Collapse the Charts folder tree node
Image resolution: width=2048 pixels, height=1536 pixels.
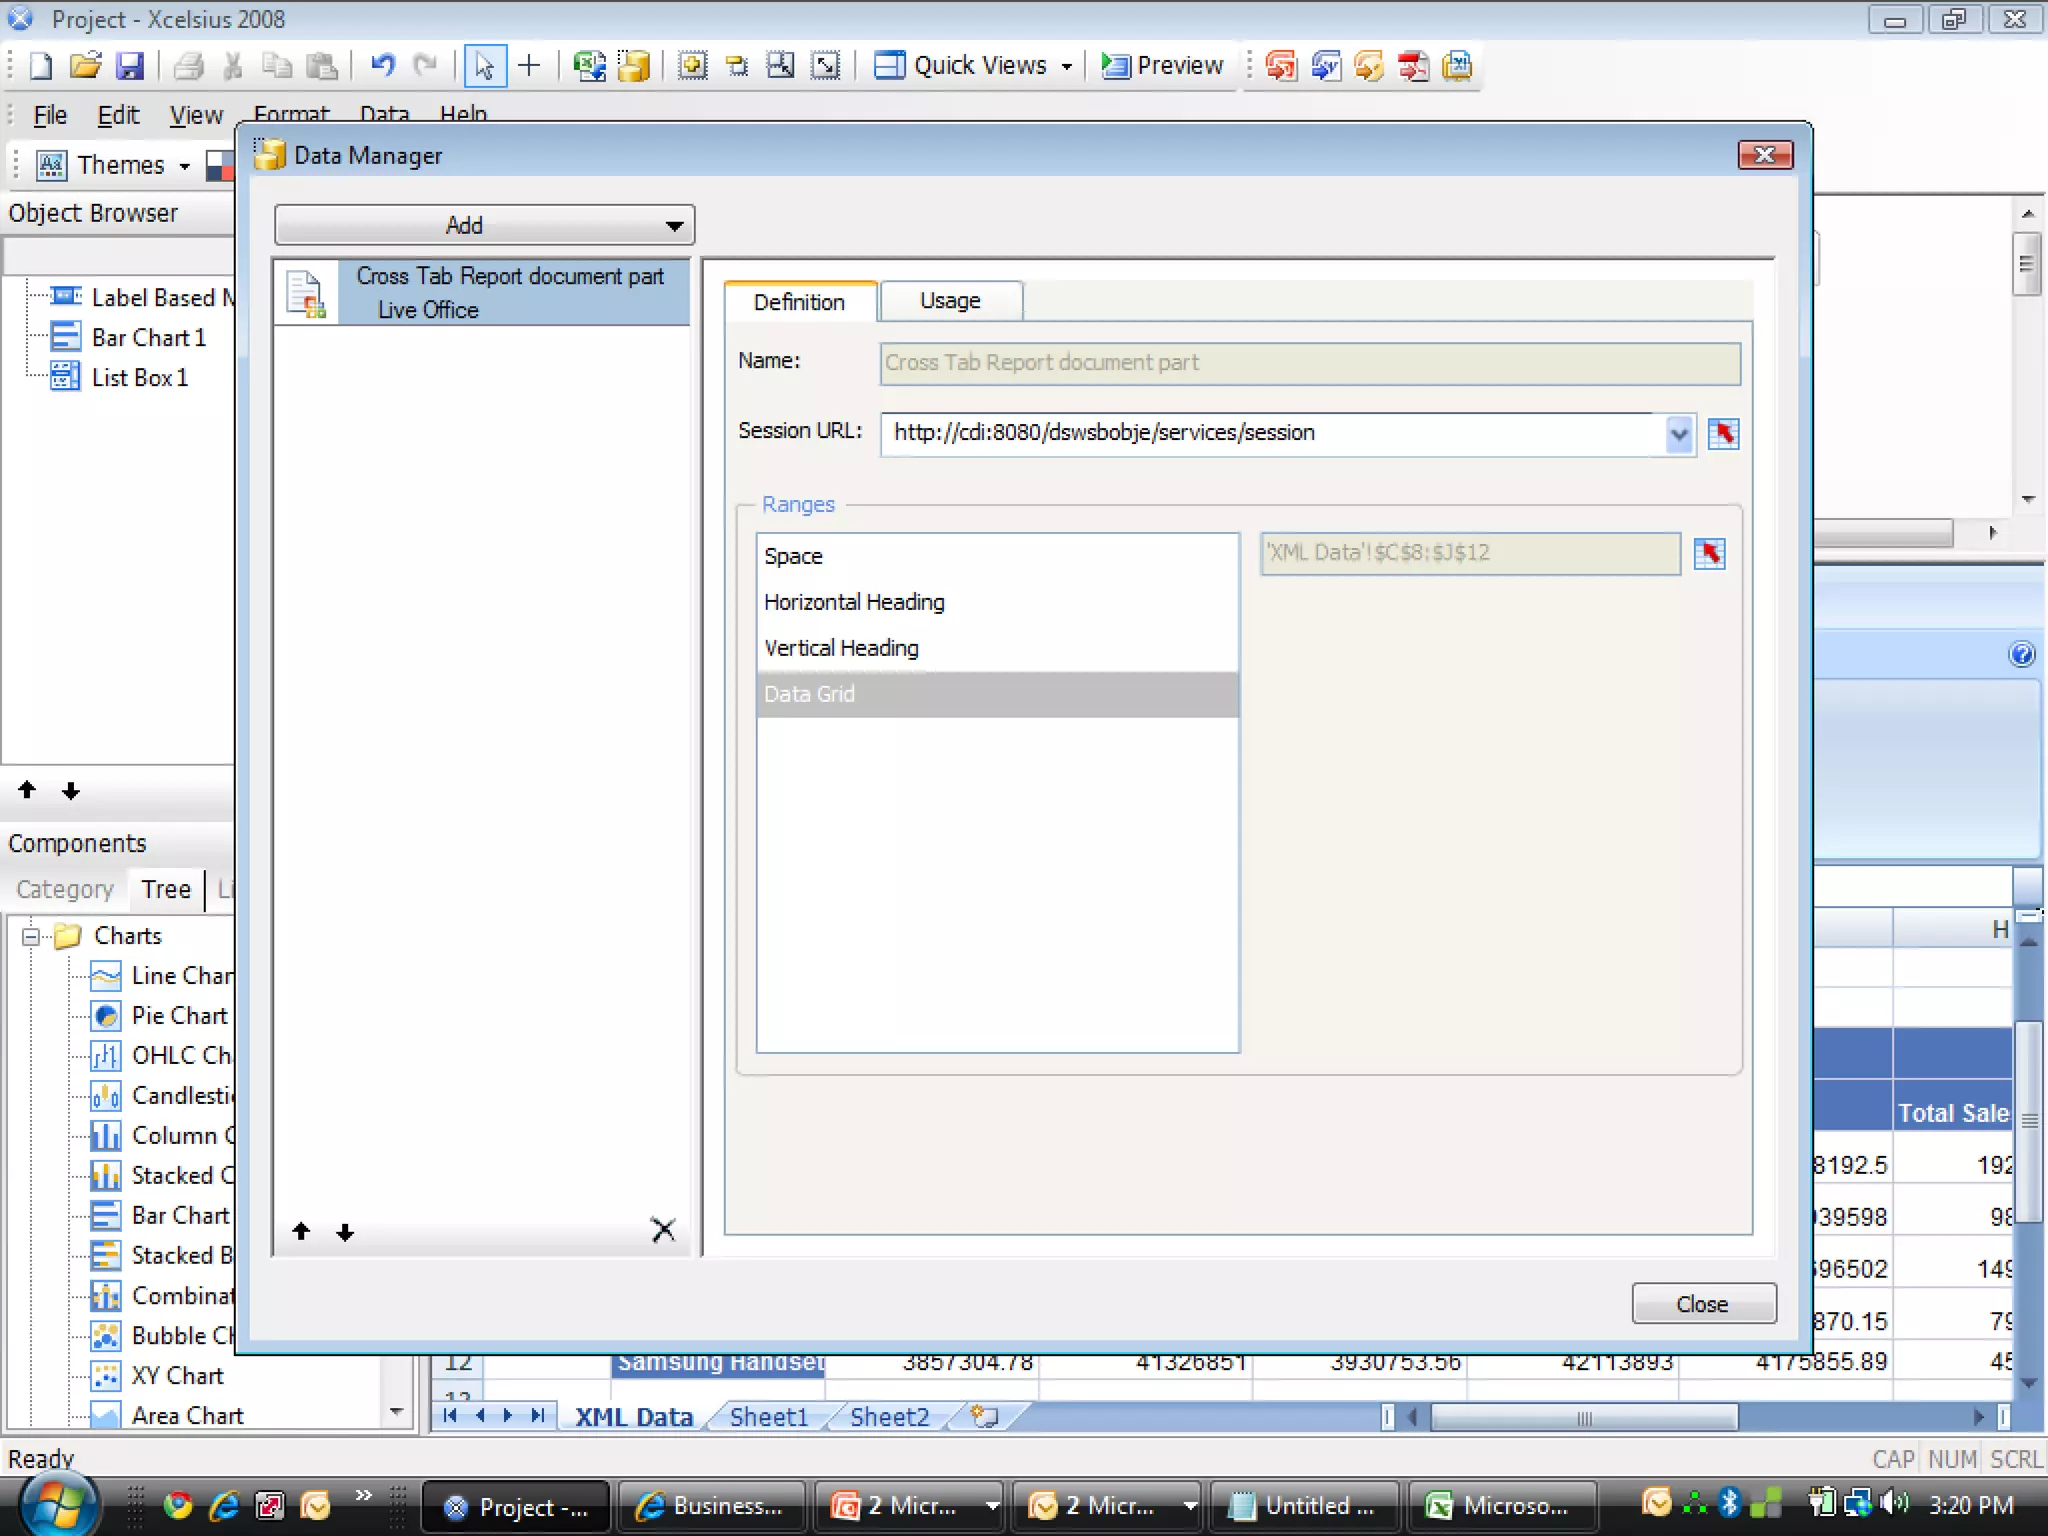click(30, 937)
